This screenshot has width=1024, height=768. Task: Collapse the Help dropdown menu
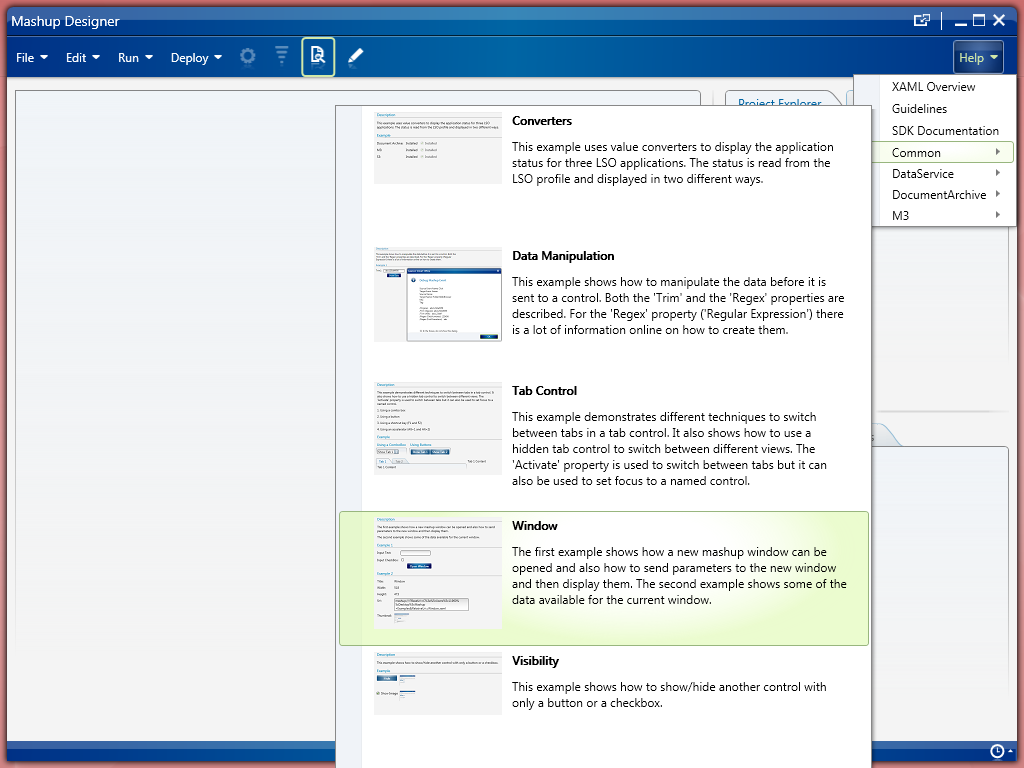pyautogui.click(x=978, y=58)
